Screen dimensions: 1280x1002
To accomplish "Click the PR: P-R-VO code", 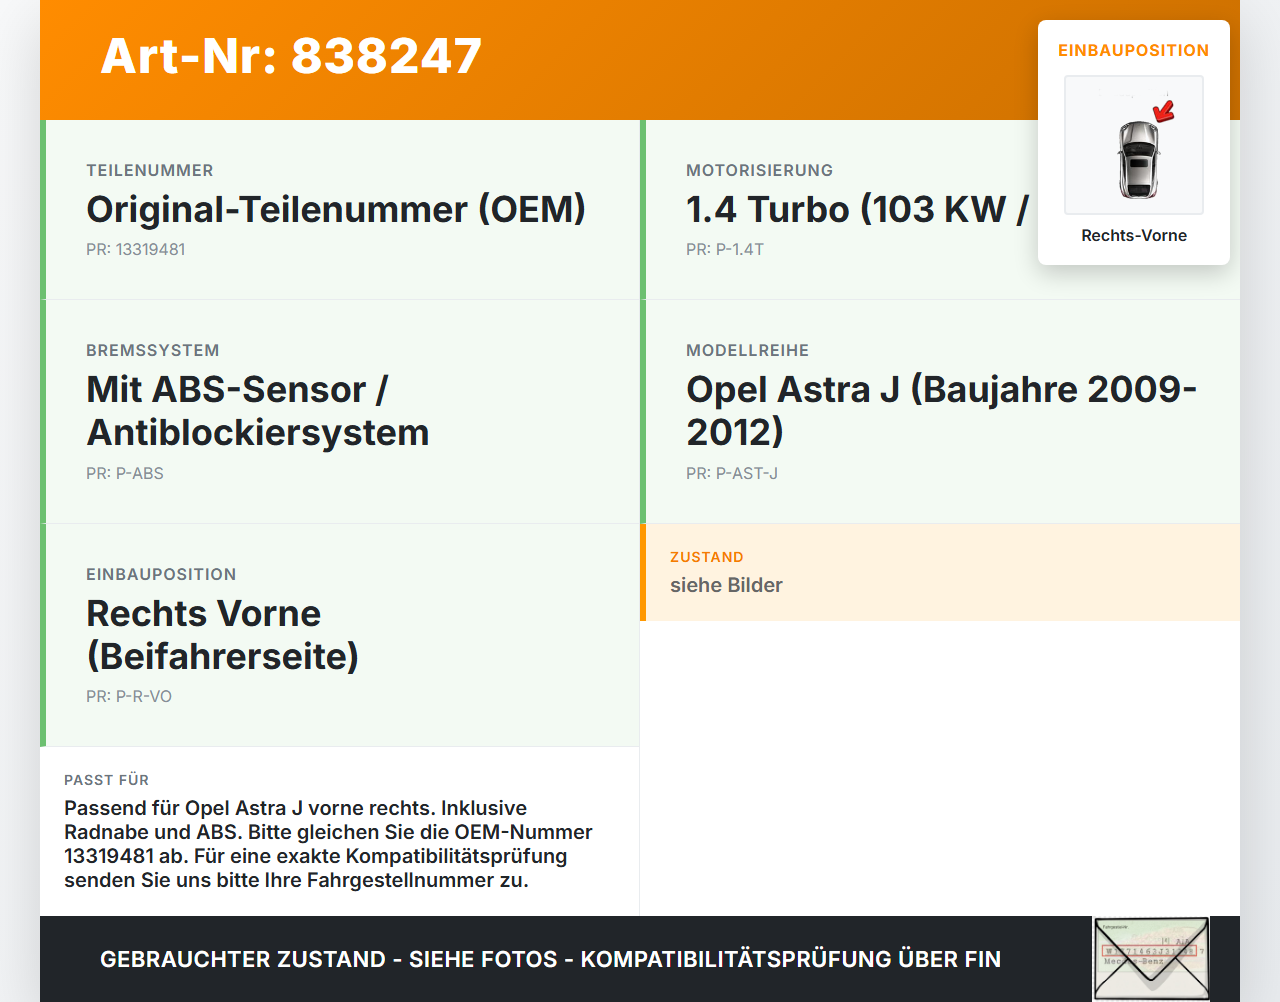I will click(x=129, y=696).
